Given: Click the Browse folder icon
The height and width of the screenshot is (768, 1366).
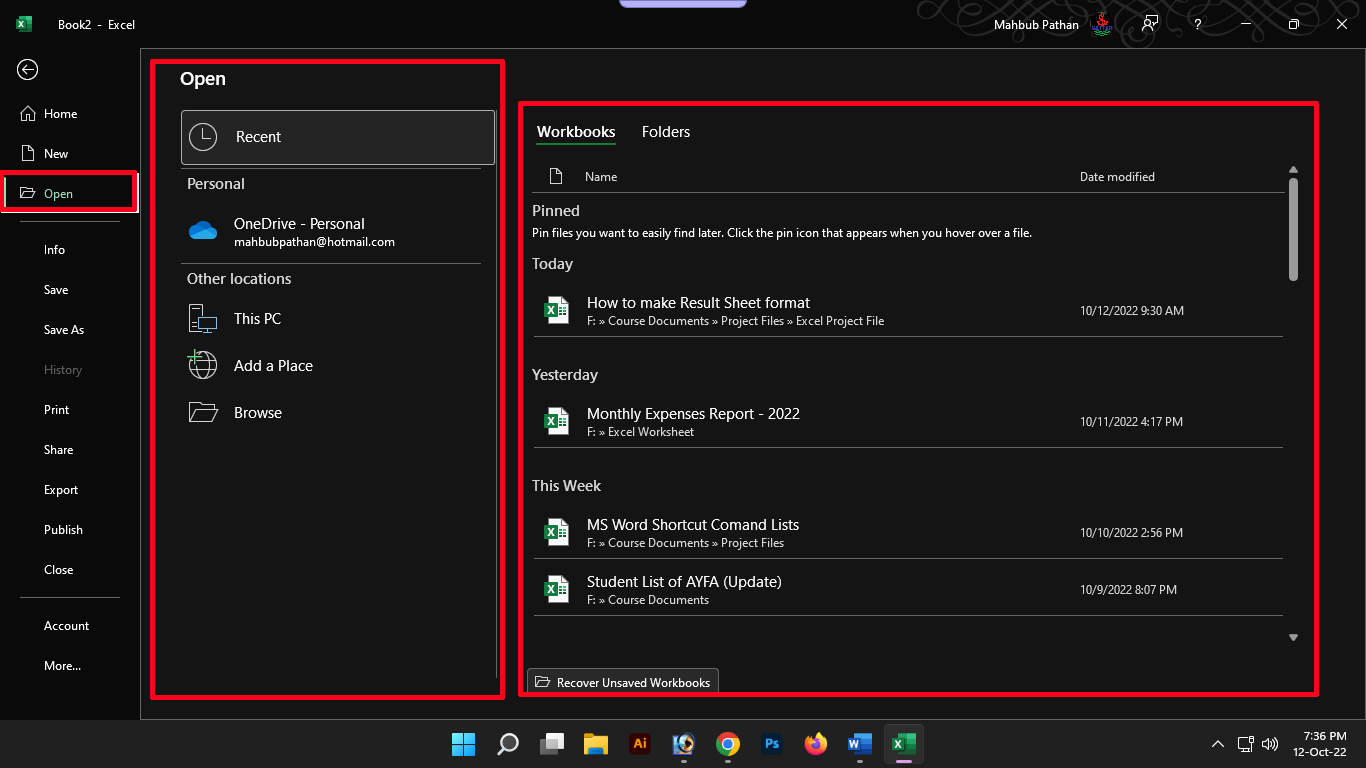Looking at the screenshot, I should click(x=203, y=412).
